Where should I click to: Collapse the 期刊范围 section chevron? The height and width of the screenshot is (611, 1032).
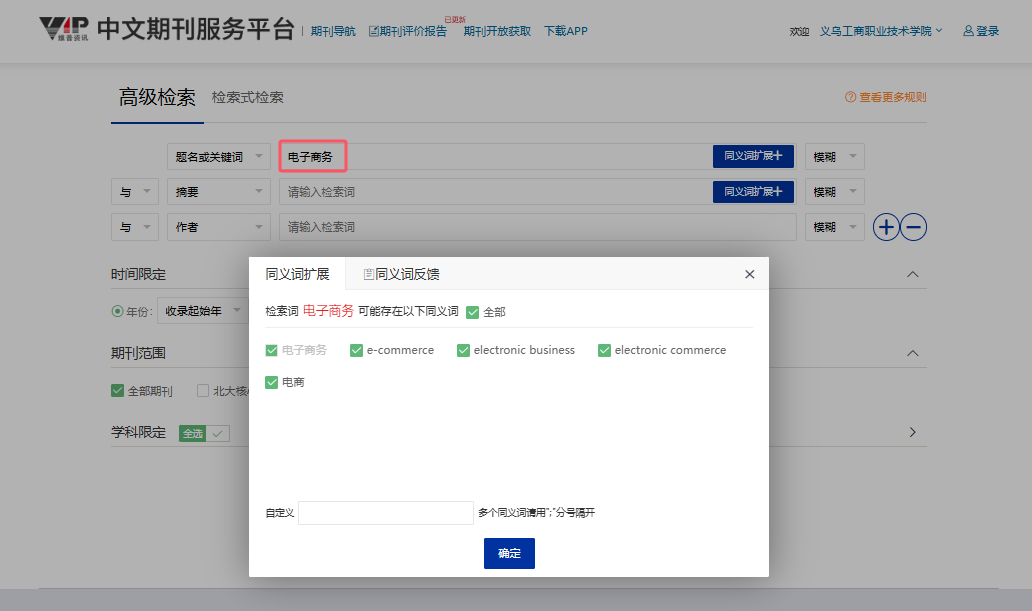pos(913,354)
